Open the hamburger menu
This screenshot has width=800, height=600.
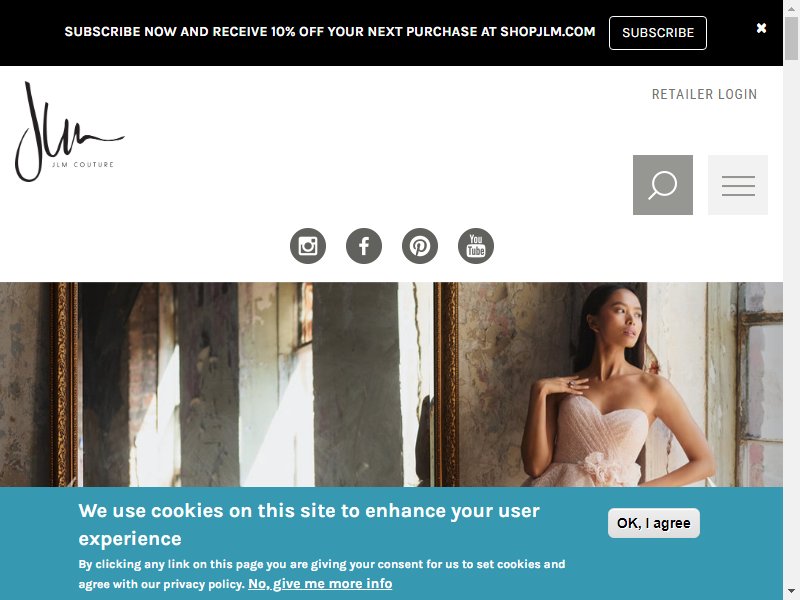click(738, 185)
